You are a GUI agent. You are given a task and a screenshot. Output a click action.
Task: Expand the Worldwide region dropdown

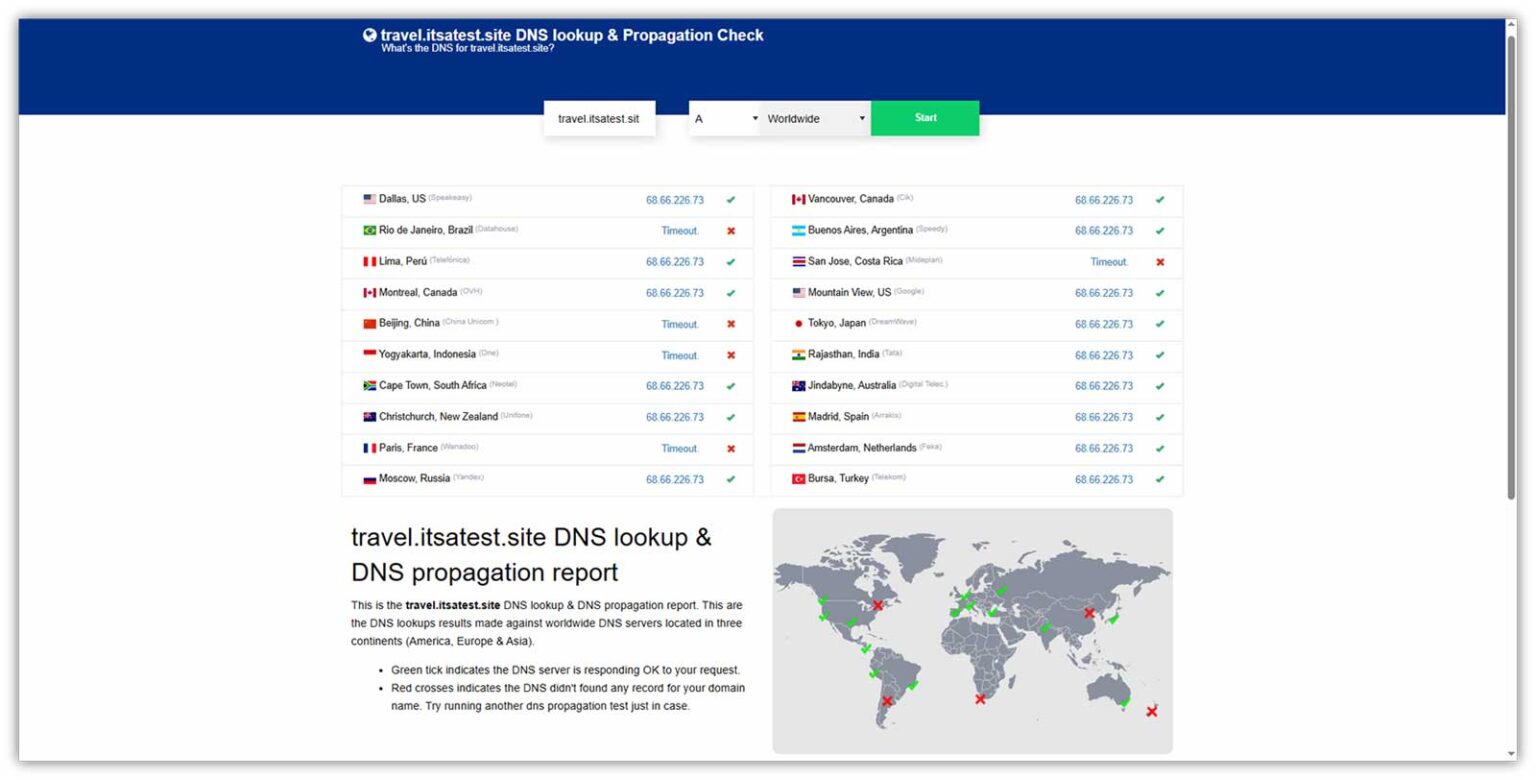(x=814, y=118)
